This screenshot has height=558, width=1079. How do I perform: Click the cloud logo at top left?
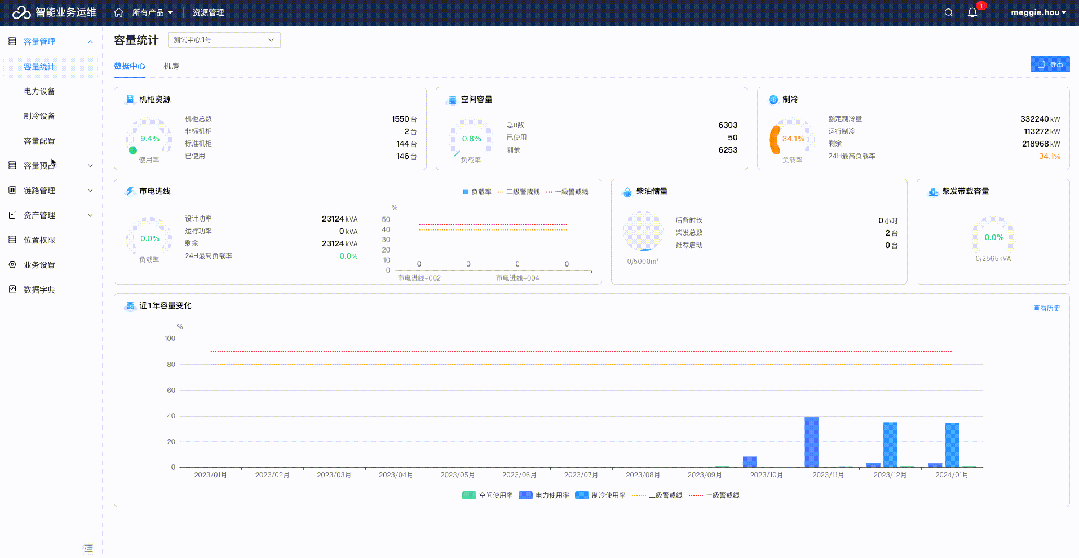coord(21,12)
